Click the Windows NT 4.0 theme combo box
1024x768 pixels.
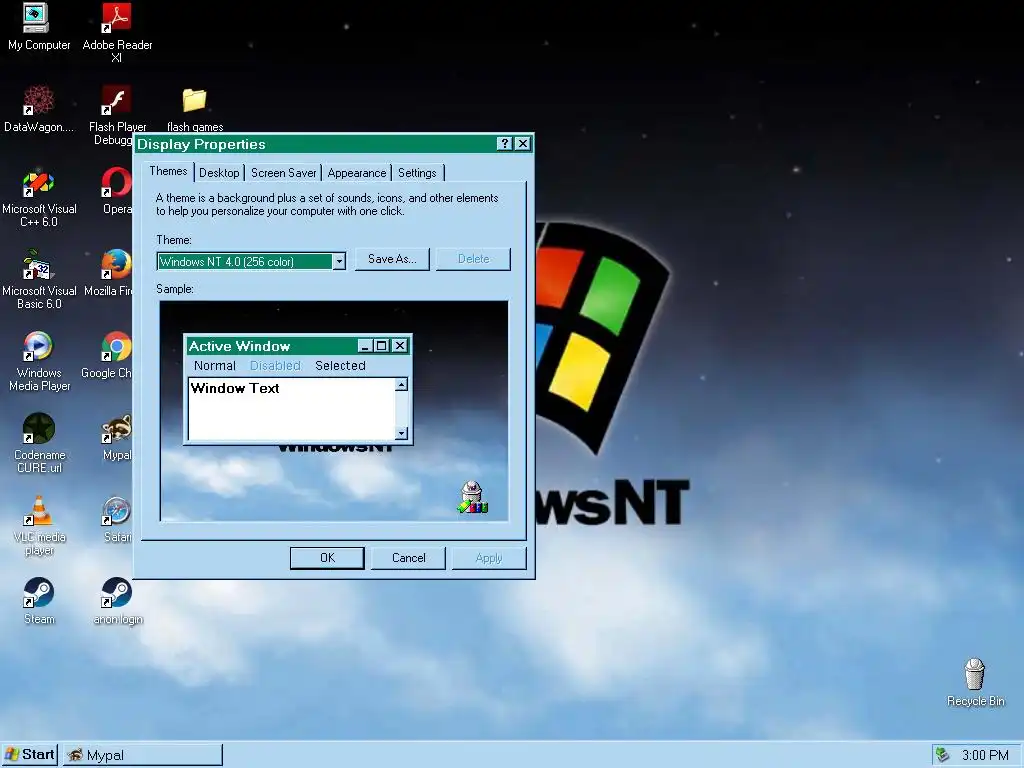tap(251, 261)
